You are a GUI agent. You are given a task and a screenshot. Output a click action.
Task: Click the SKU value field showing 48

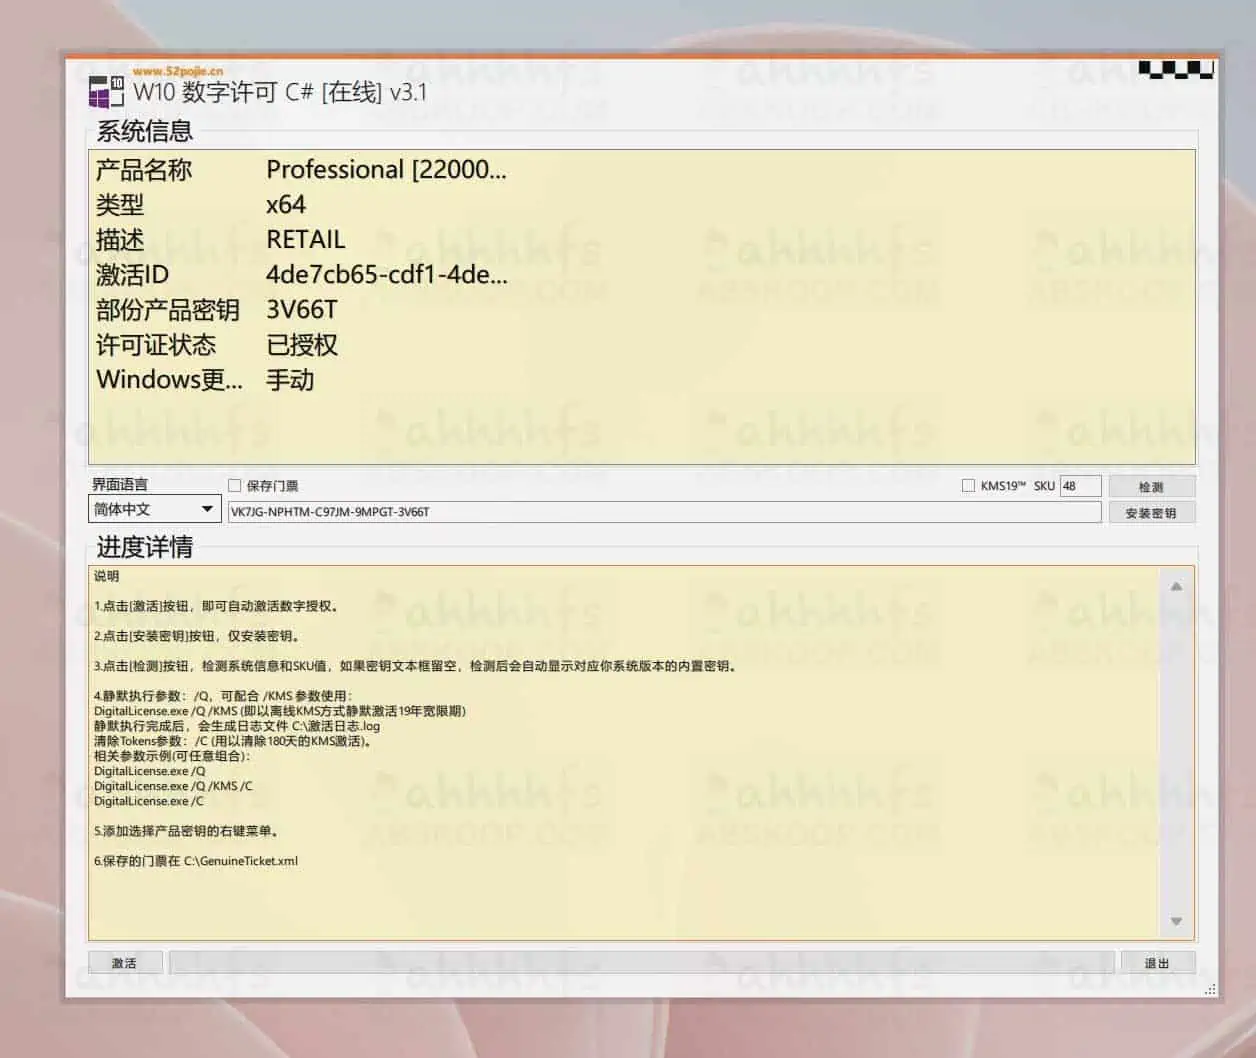click(x=1083, y=485)
